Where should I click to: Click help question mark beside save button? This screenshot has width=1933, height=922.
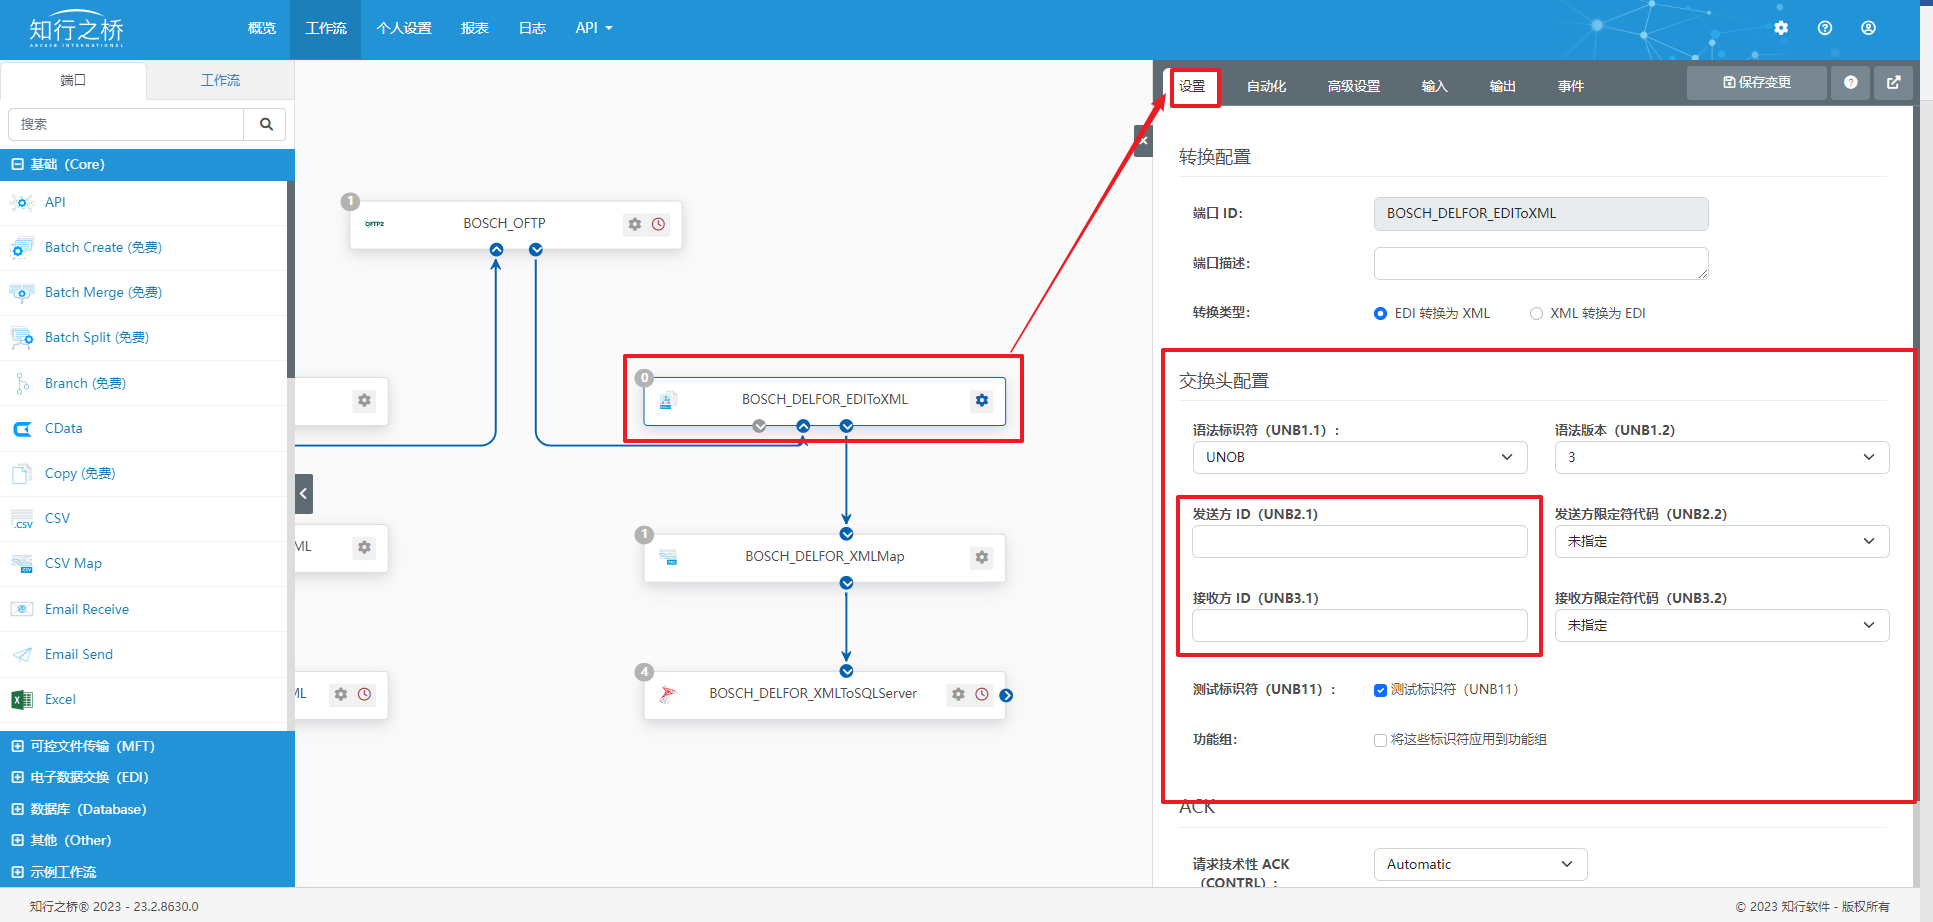point(1850,83)
